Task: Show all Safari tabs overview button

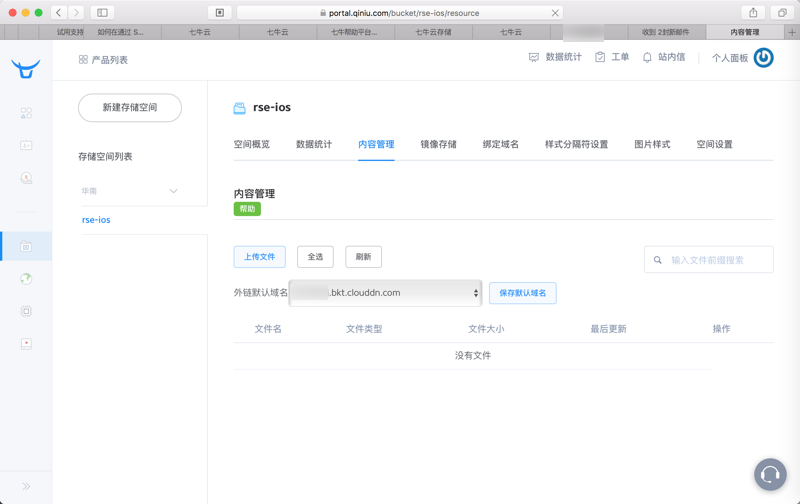Action: coord(782,13)
